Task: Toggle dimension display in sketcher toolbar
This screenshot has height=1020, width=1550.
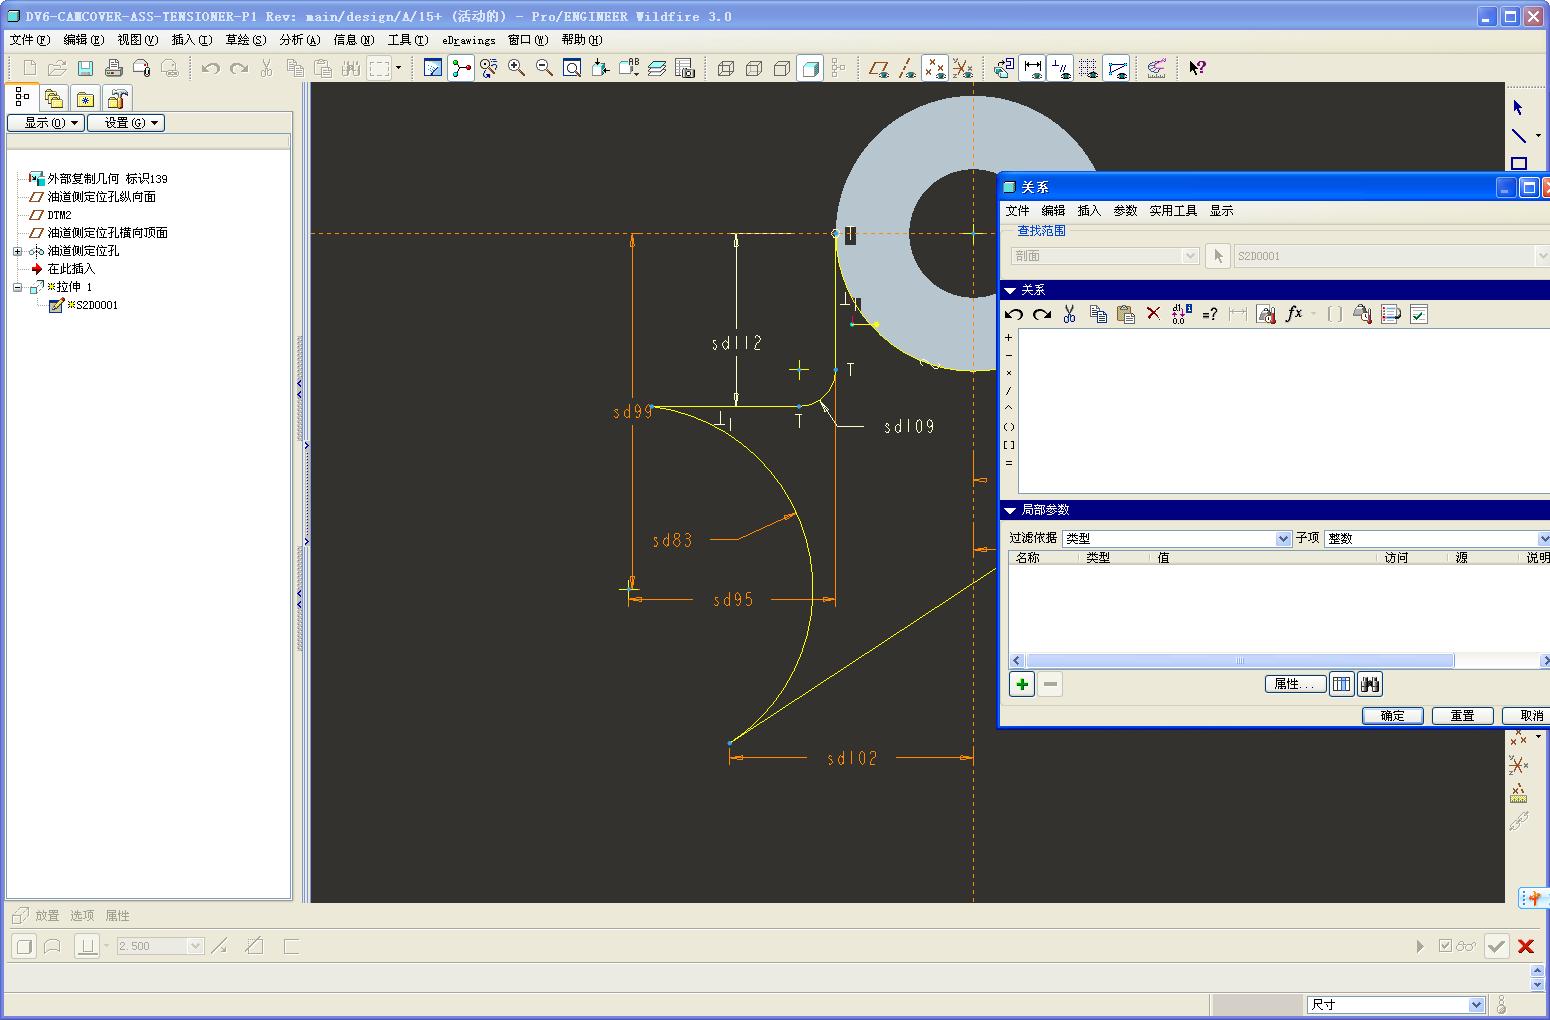Action: pyautogui.click(x=1033, y=68)
